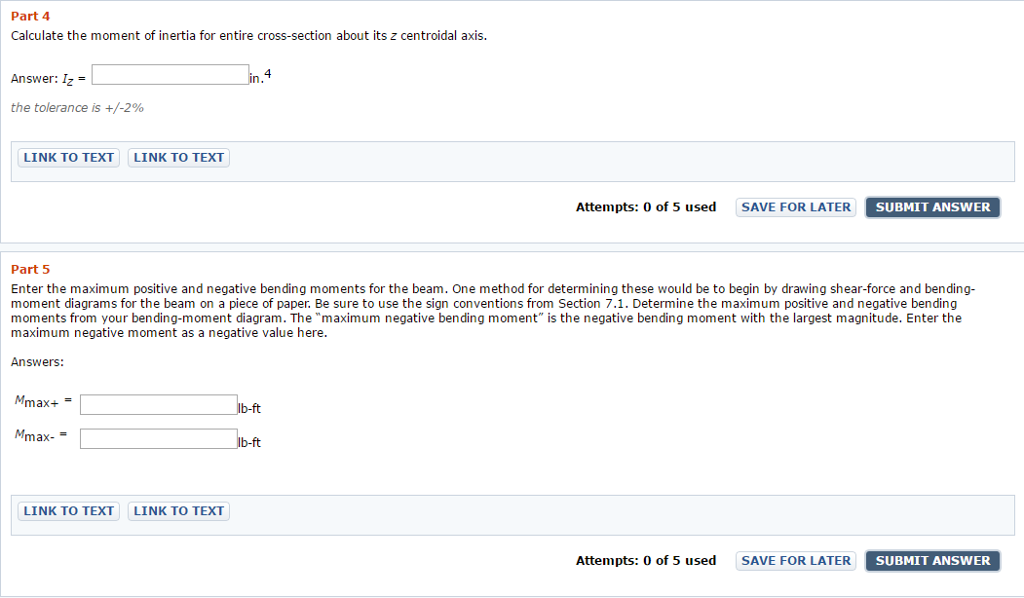The image size is (1024, 598).
Task: Submit the answer for Part 5
Action: (x=932, y=560)
